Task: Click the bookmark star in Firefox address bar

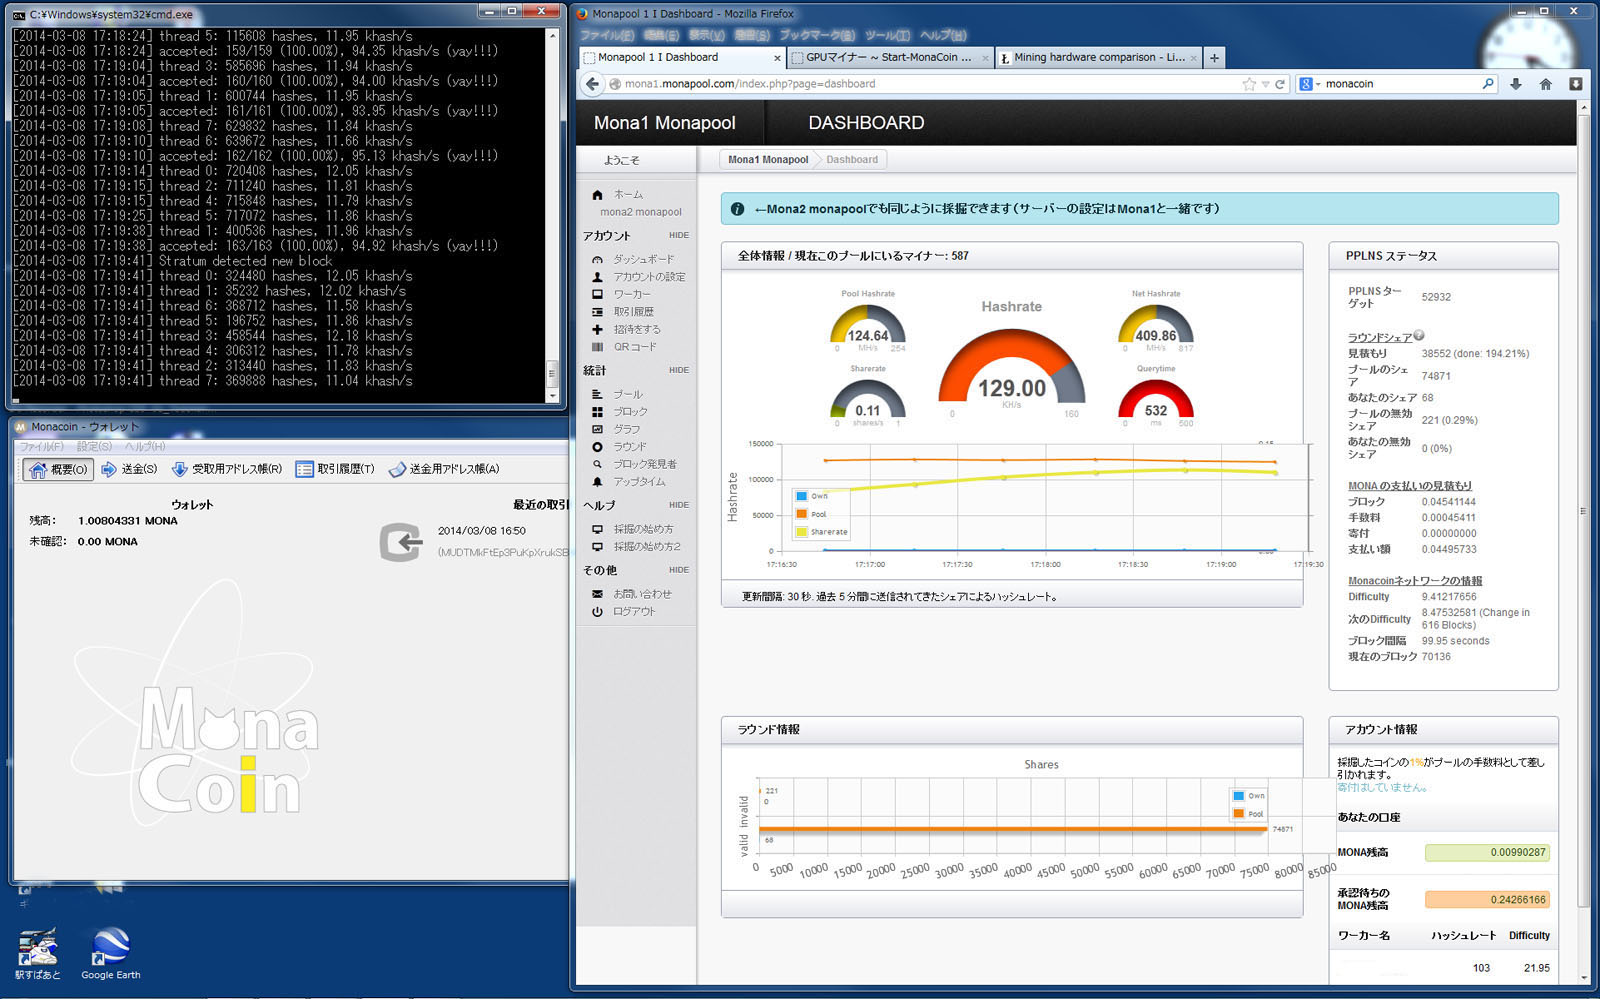Action: (x=1249, y=84)
